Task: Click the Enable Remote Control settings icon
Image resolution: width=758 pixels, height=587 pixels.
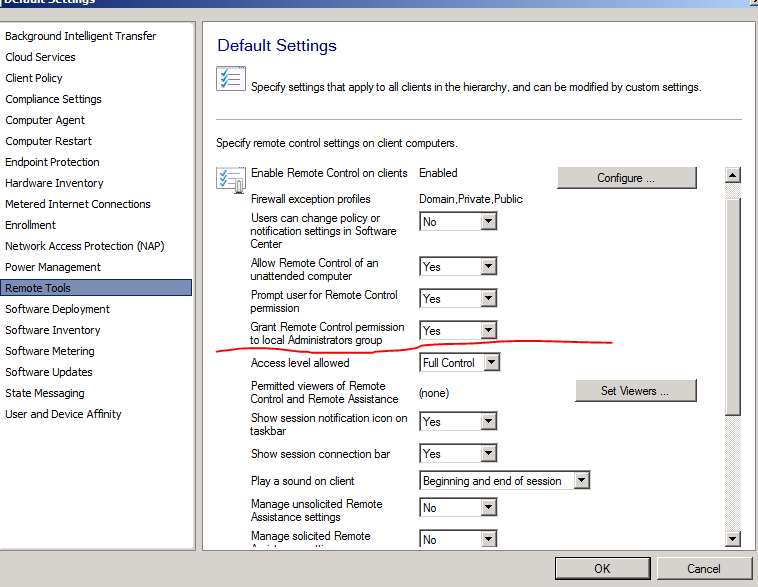Action: (x=231, y=180)
